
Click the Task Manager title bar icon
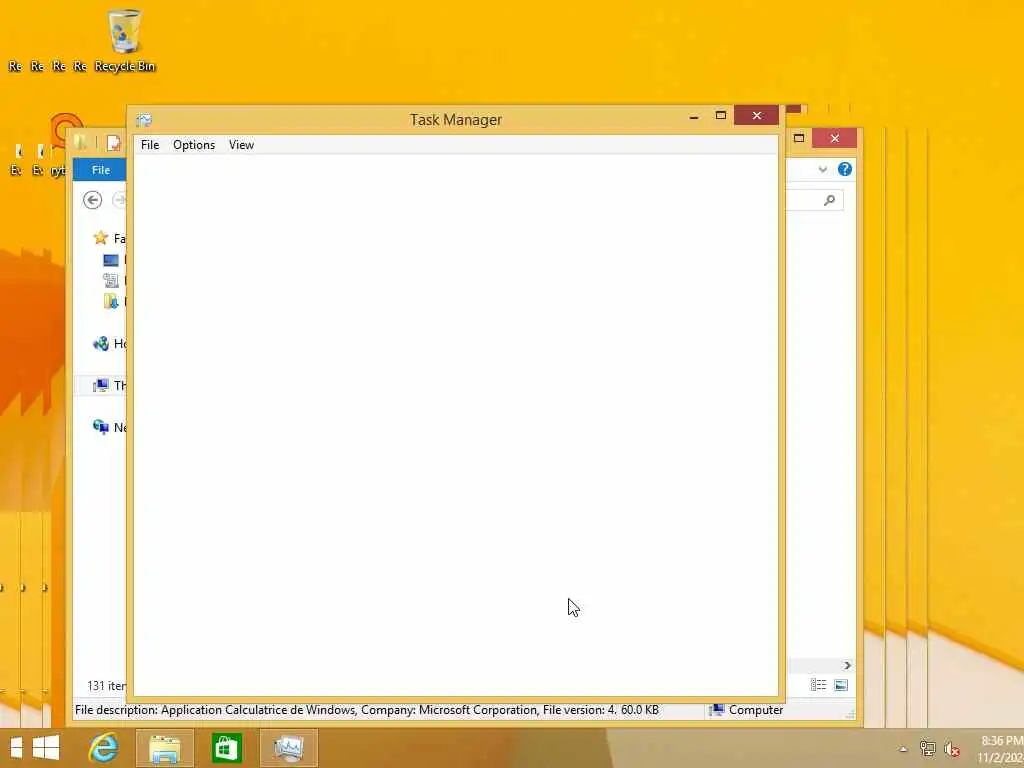144,120
